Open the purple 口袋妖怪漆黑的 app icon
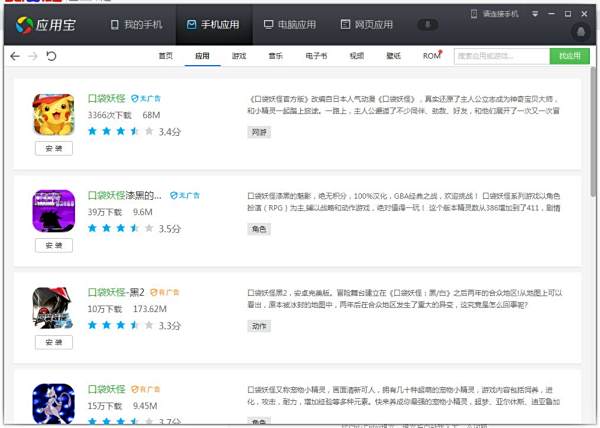The height and width of the screenshot is (428, 600). [54, 211]
